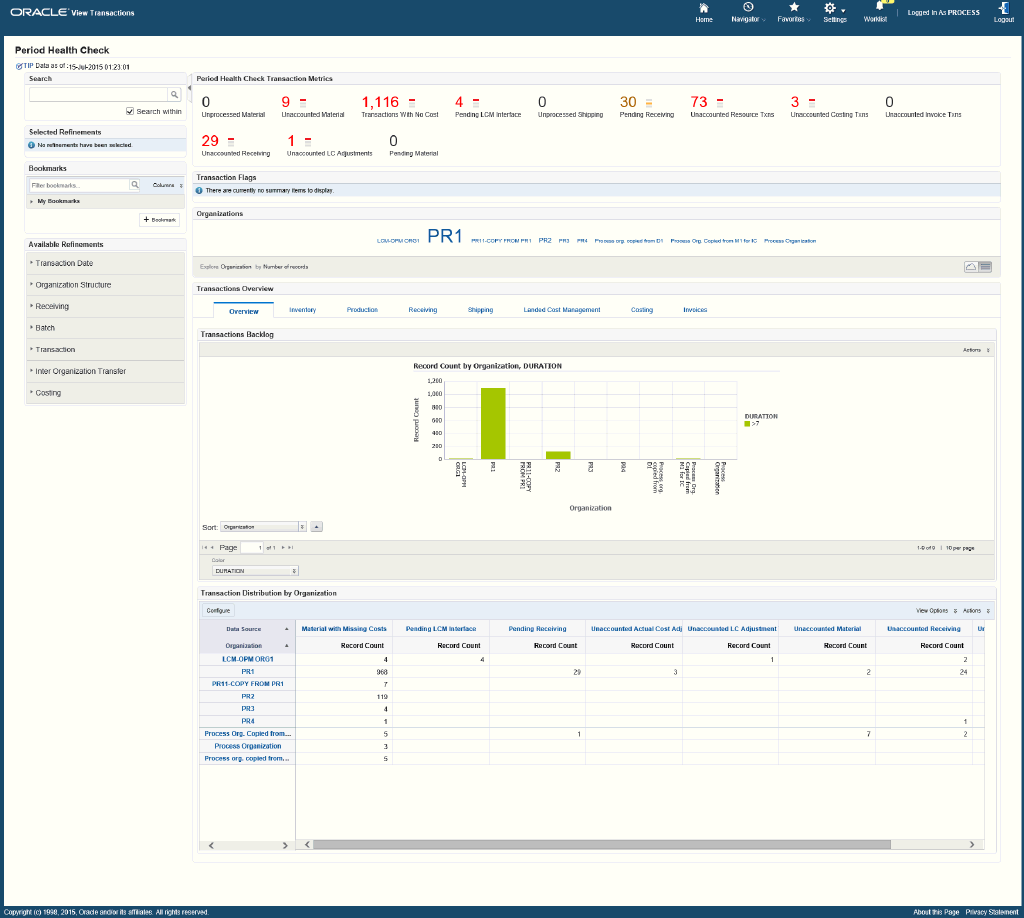Viewport: 1024px width, 918px height.
Task: Open View Options menu in distribution table
Action: pyautogui.click(x=936, y=611)
